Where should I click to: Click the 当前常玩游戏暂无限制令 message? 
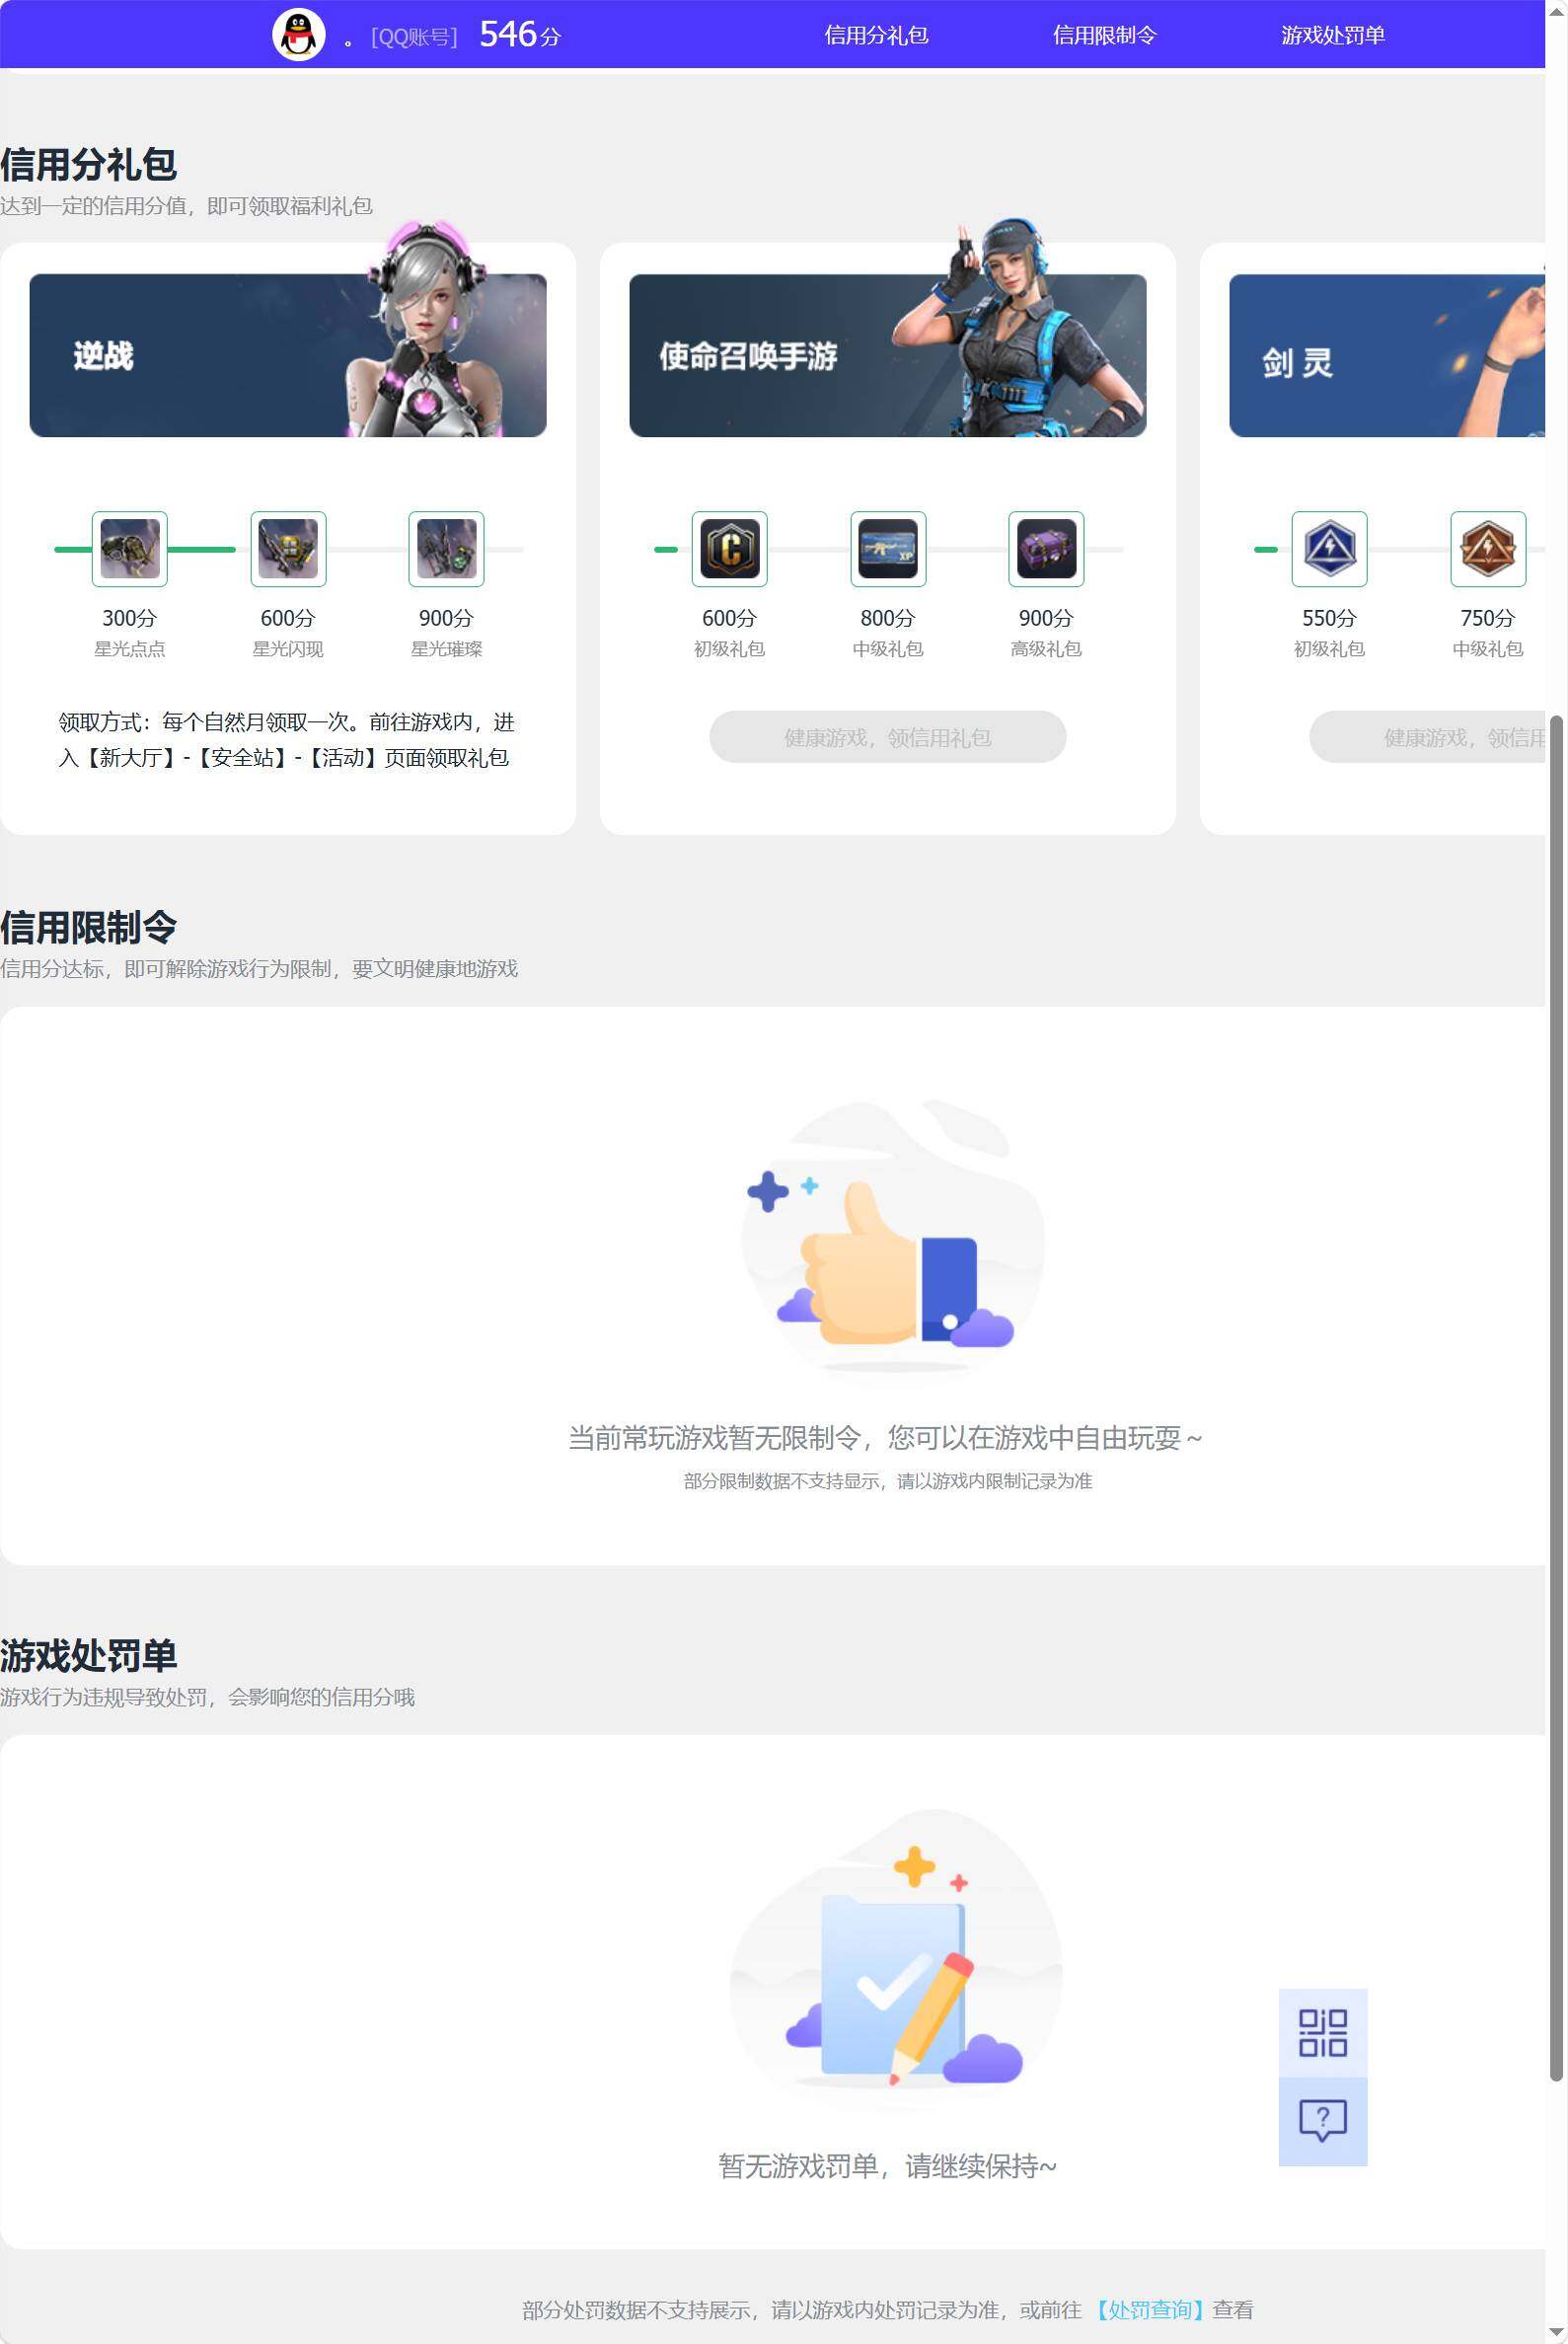pyautogui.click(x=885, y=1438)
